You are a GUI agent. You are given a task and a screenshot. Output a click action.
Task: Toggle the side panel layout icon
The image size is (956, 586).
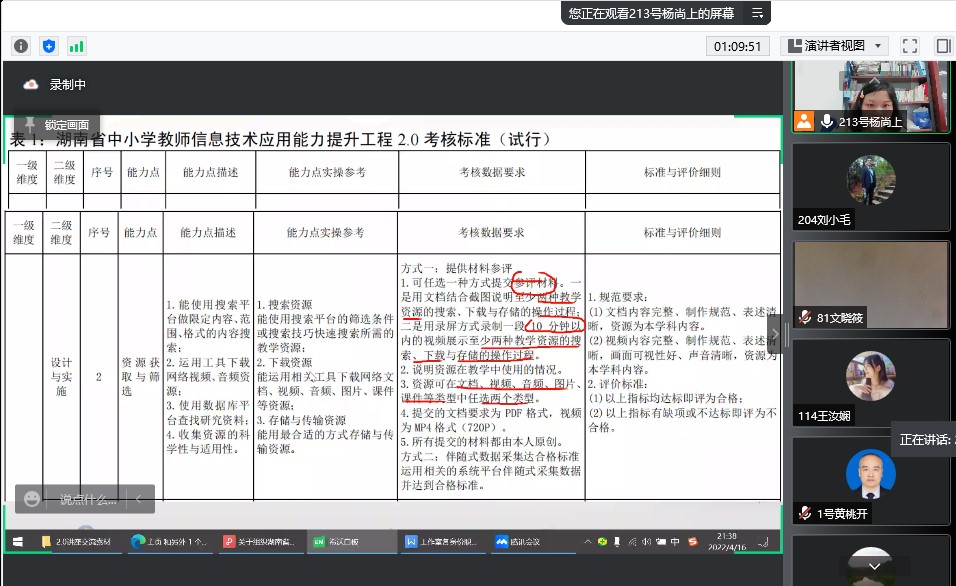click(942, 46)
